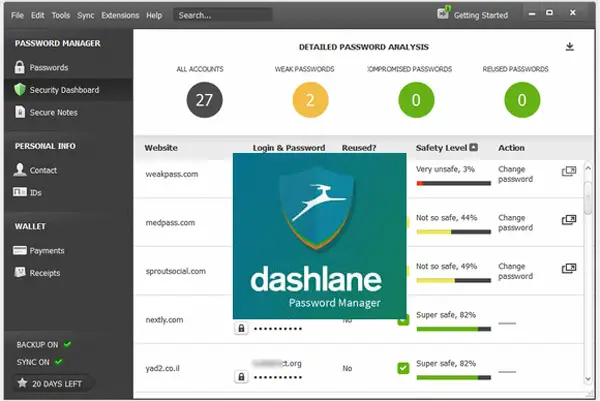Click the nextly.com website entry

pyautogui.click(x=164, y=320)
